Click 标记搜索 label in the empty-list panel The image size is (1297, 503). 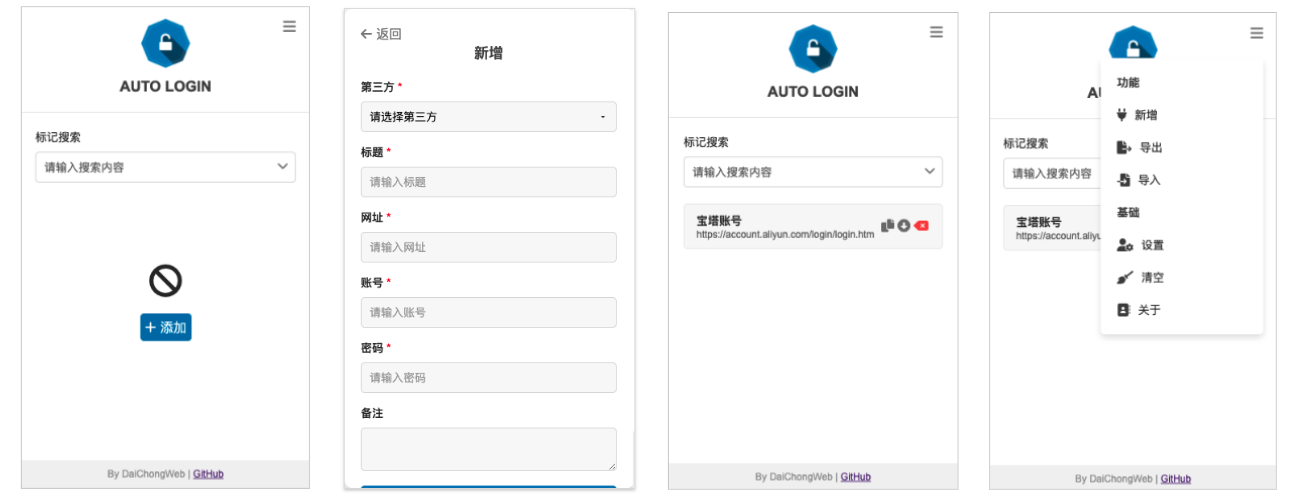coord(58,137)
